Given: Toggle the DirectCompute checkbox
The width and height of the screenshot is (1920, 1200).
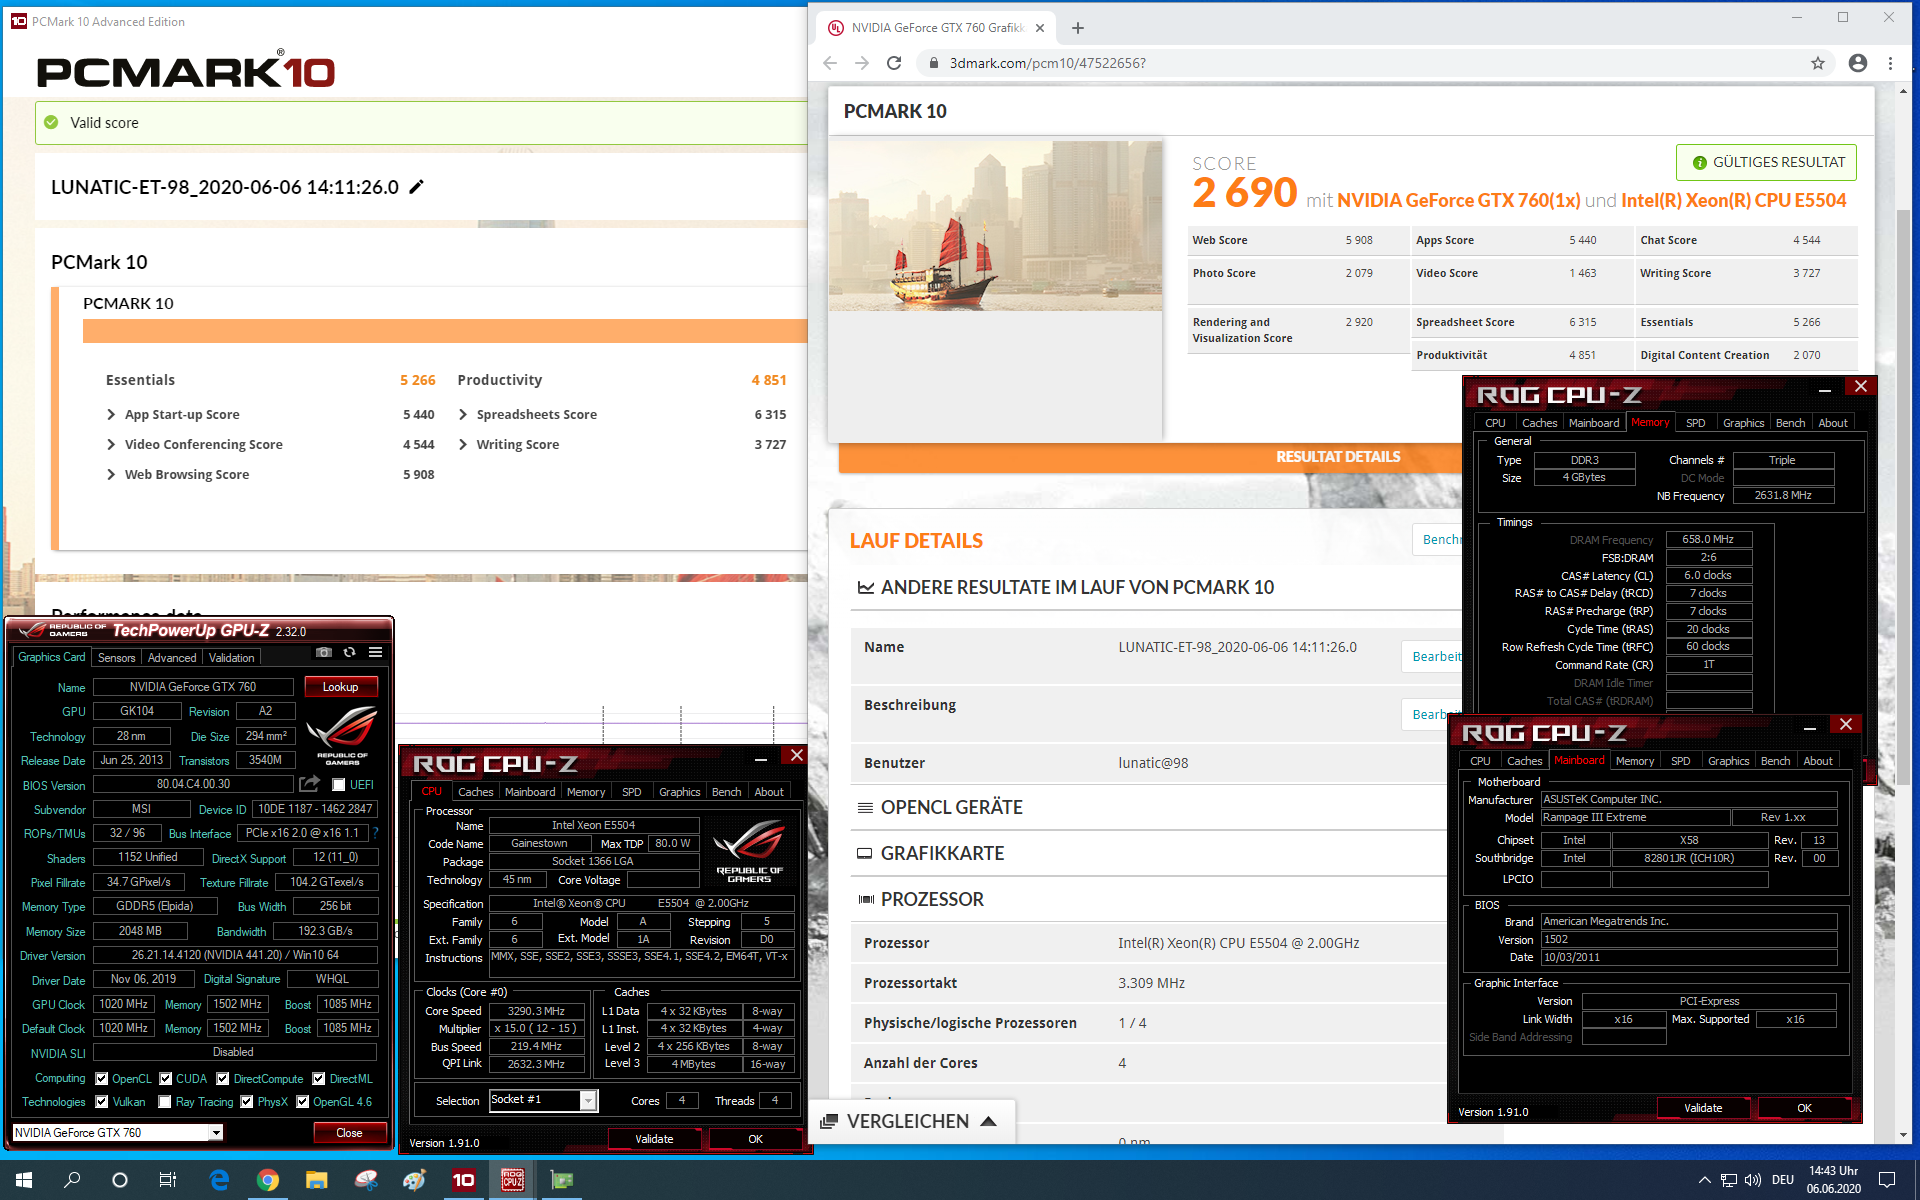Looking at the screenshot, I should (x=224, y=1079).
